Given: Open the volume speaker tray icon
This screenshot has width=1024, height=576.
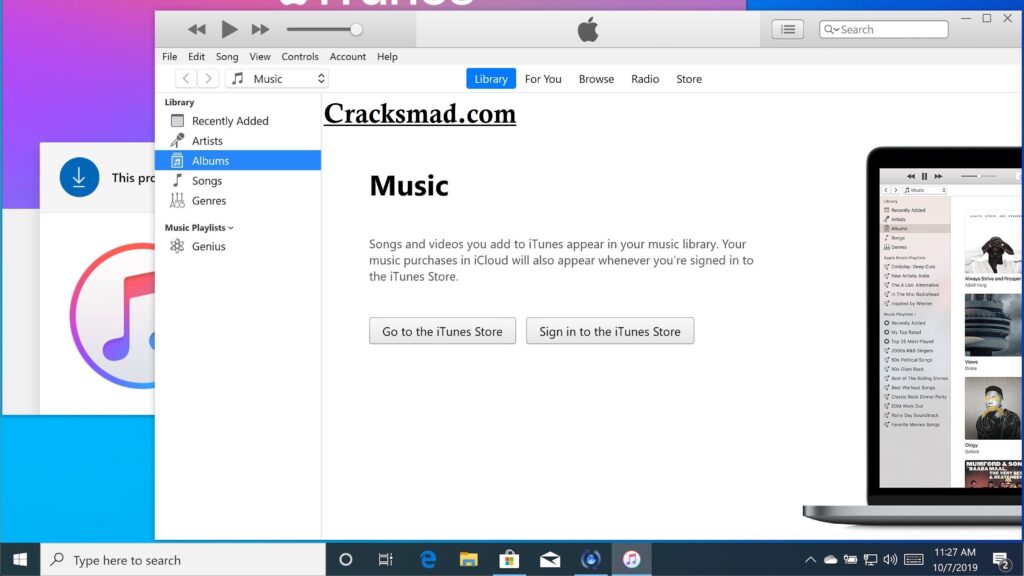Looking at the screenshot, I should 890,560.
